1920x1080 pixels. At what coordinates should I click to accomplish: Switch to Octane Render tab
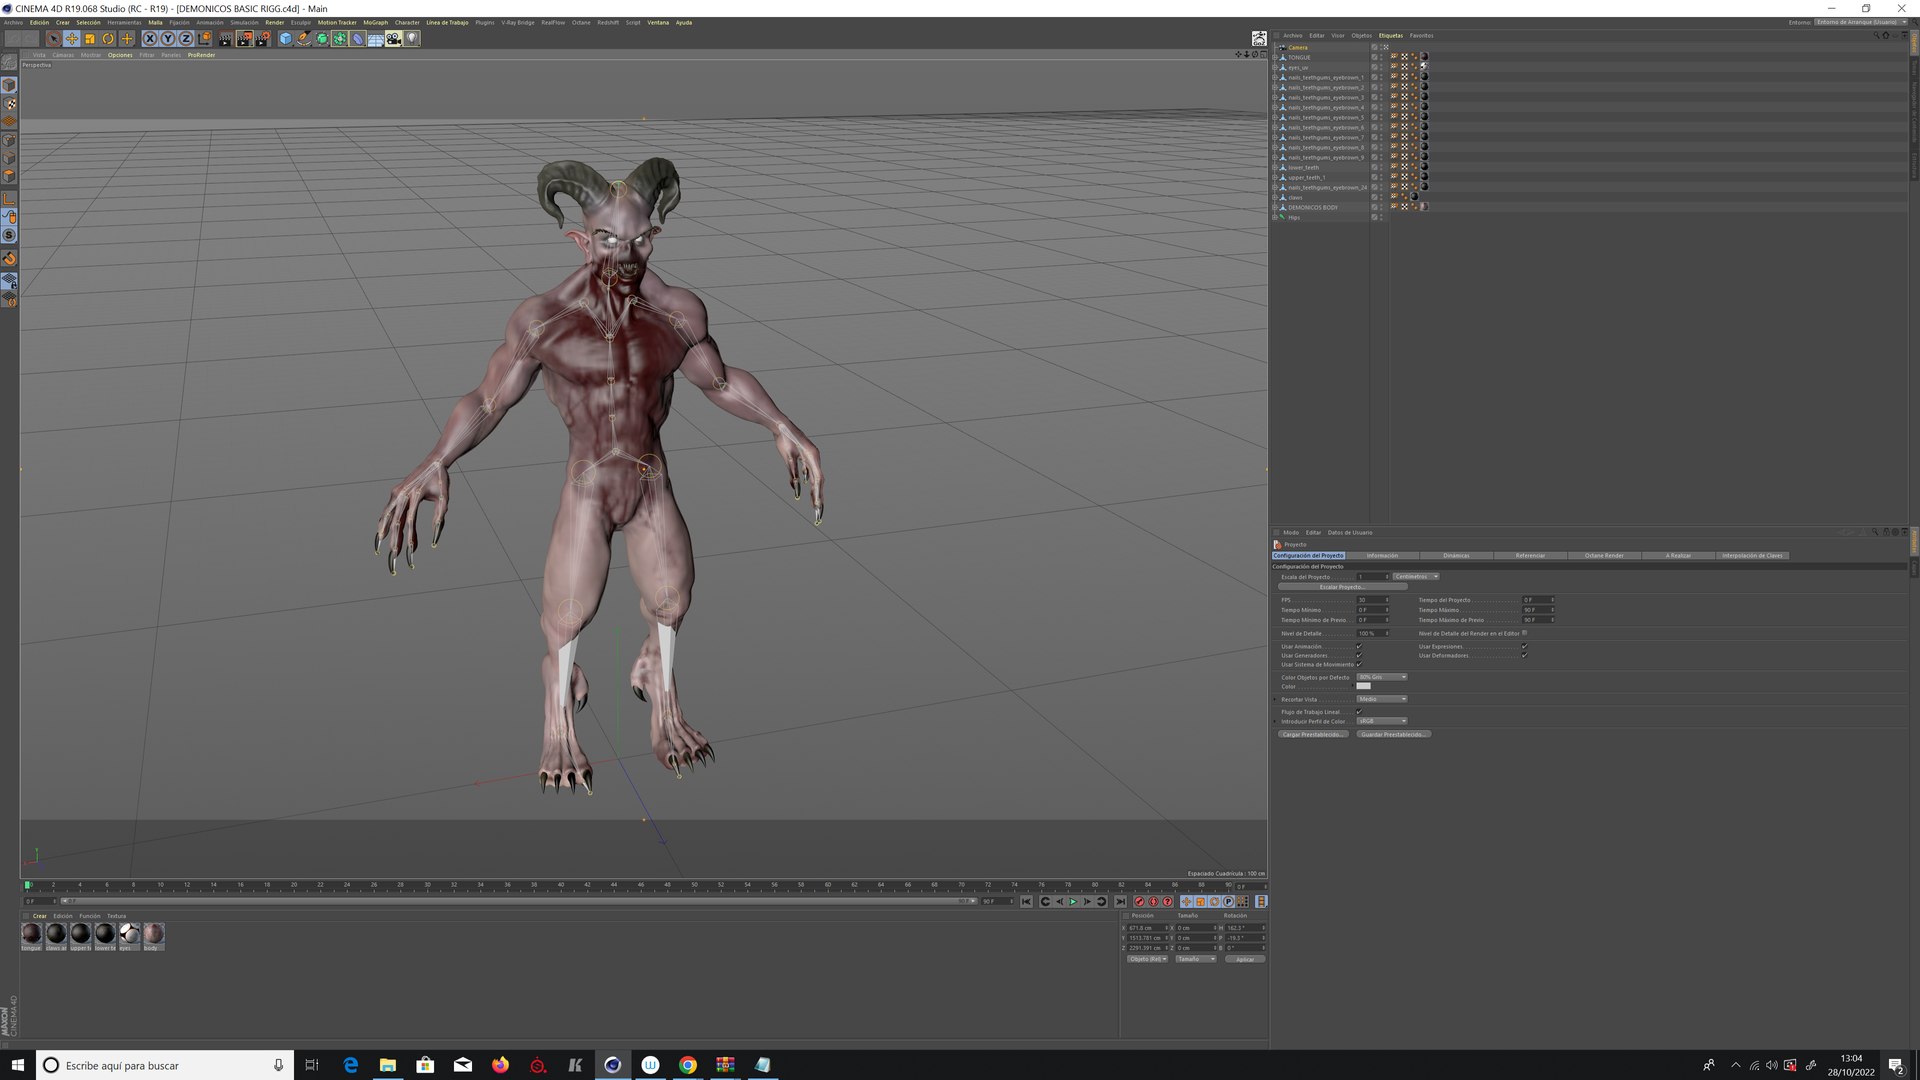tap(1604, 555)
